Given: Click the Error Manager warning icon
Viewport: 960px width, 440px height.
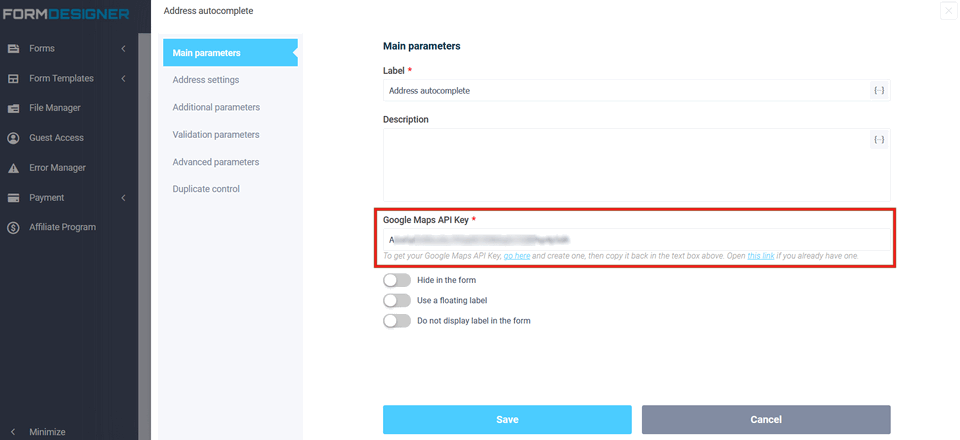Looking at the screenshot, I should tap(14, 168).
